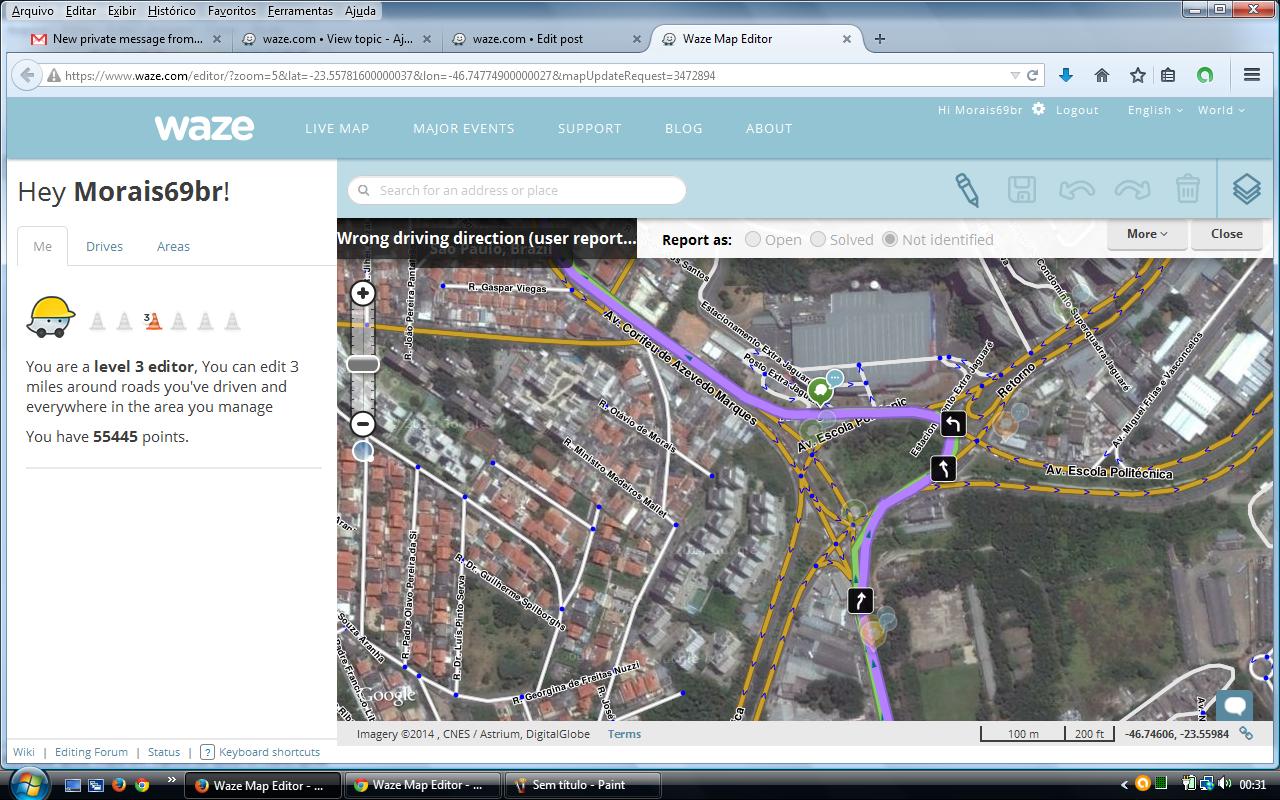Click the save floppy disk icon
This screenshot has width=1280, height=800.
click(1021, 189)
